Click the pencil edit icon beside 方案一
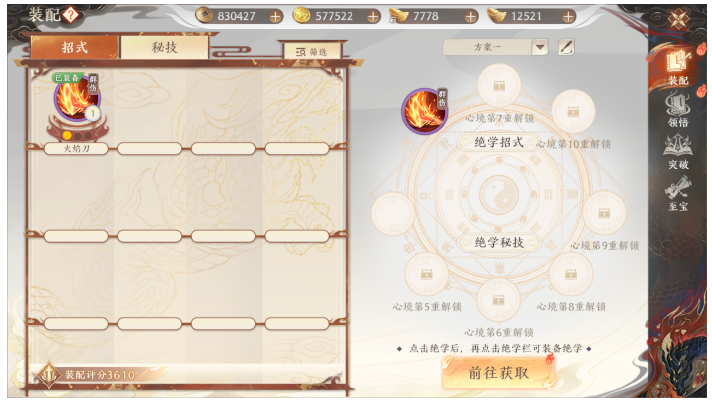 coord(566,47)
